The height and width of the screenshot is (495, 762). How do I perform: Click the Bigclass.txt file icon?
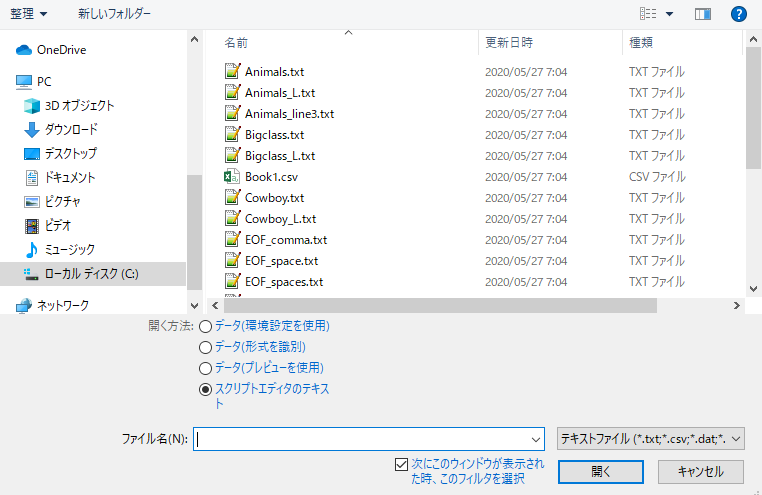coord(232,135)
